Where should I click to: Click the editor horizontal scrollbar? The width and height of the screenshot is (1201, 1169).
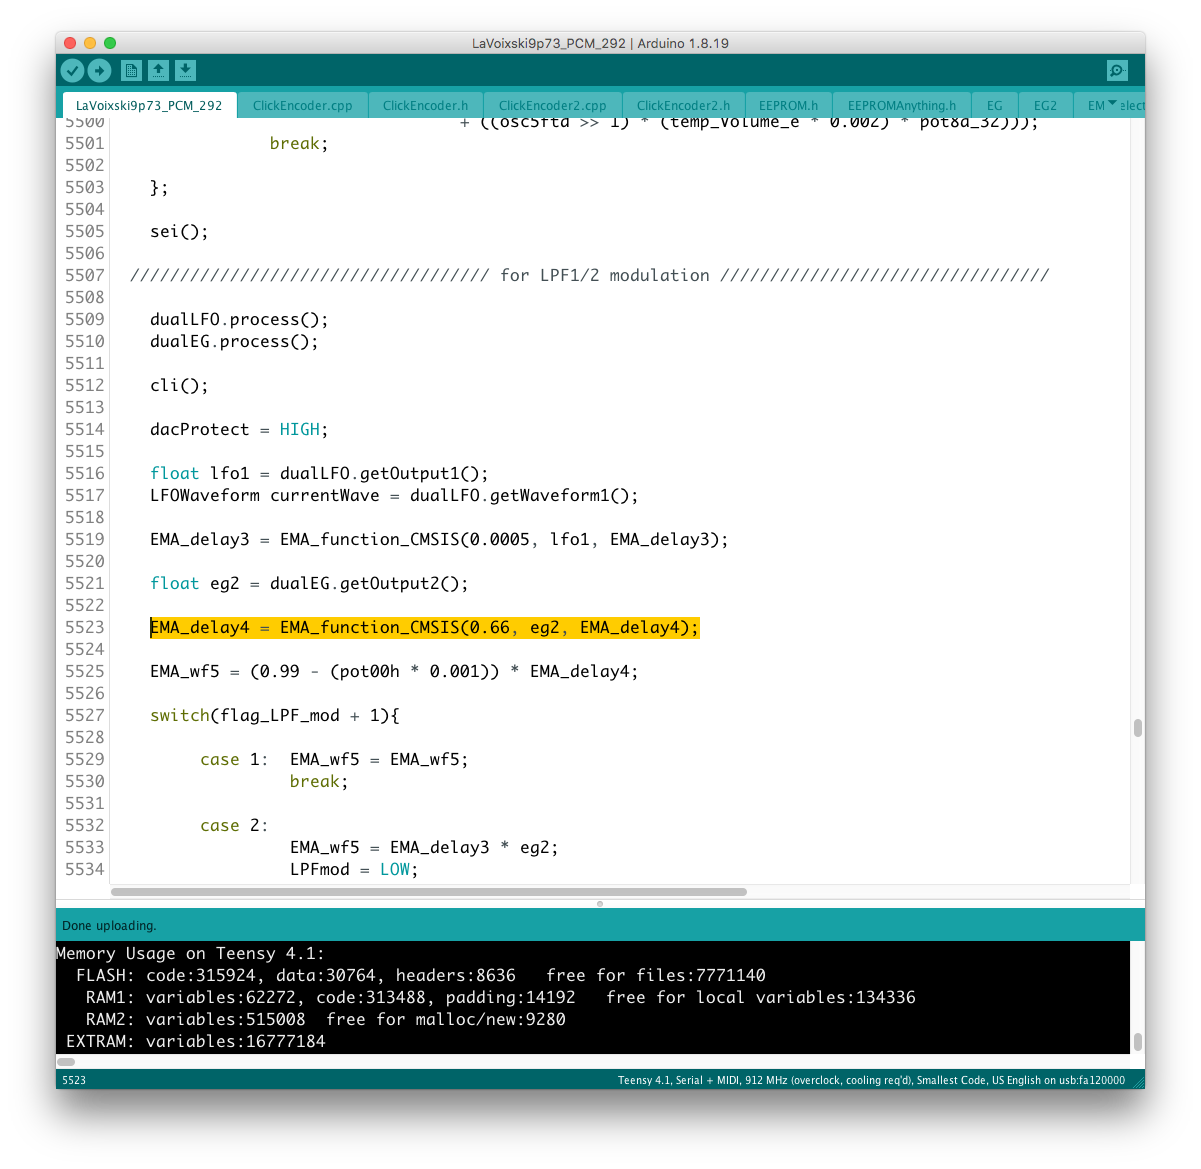point(428,891)
